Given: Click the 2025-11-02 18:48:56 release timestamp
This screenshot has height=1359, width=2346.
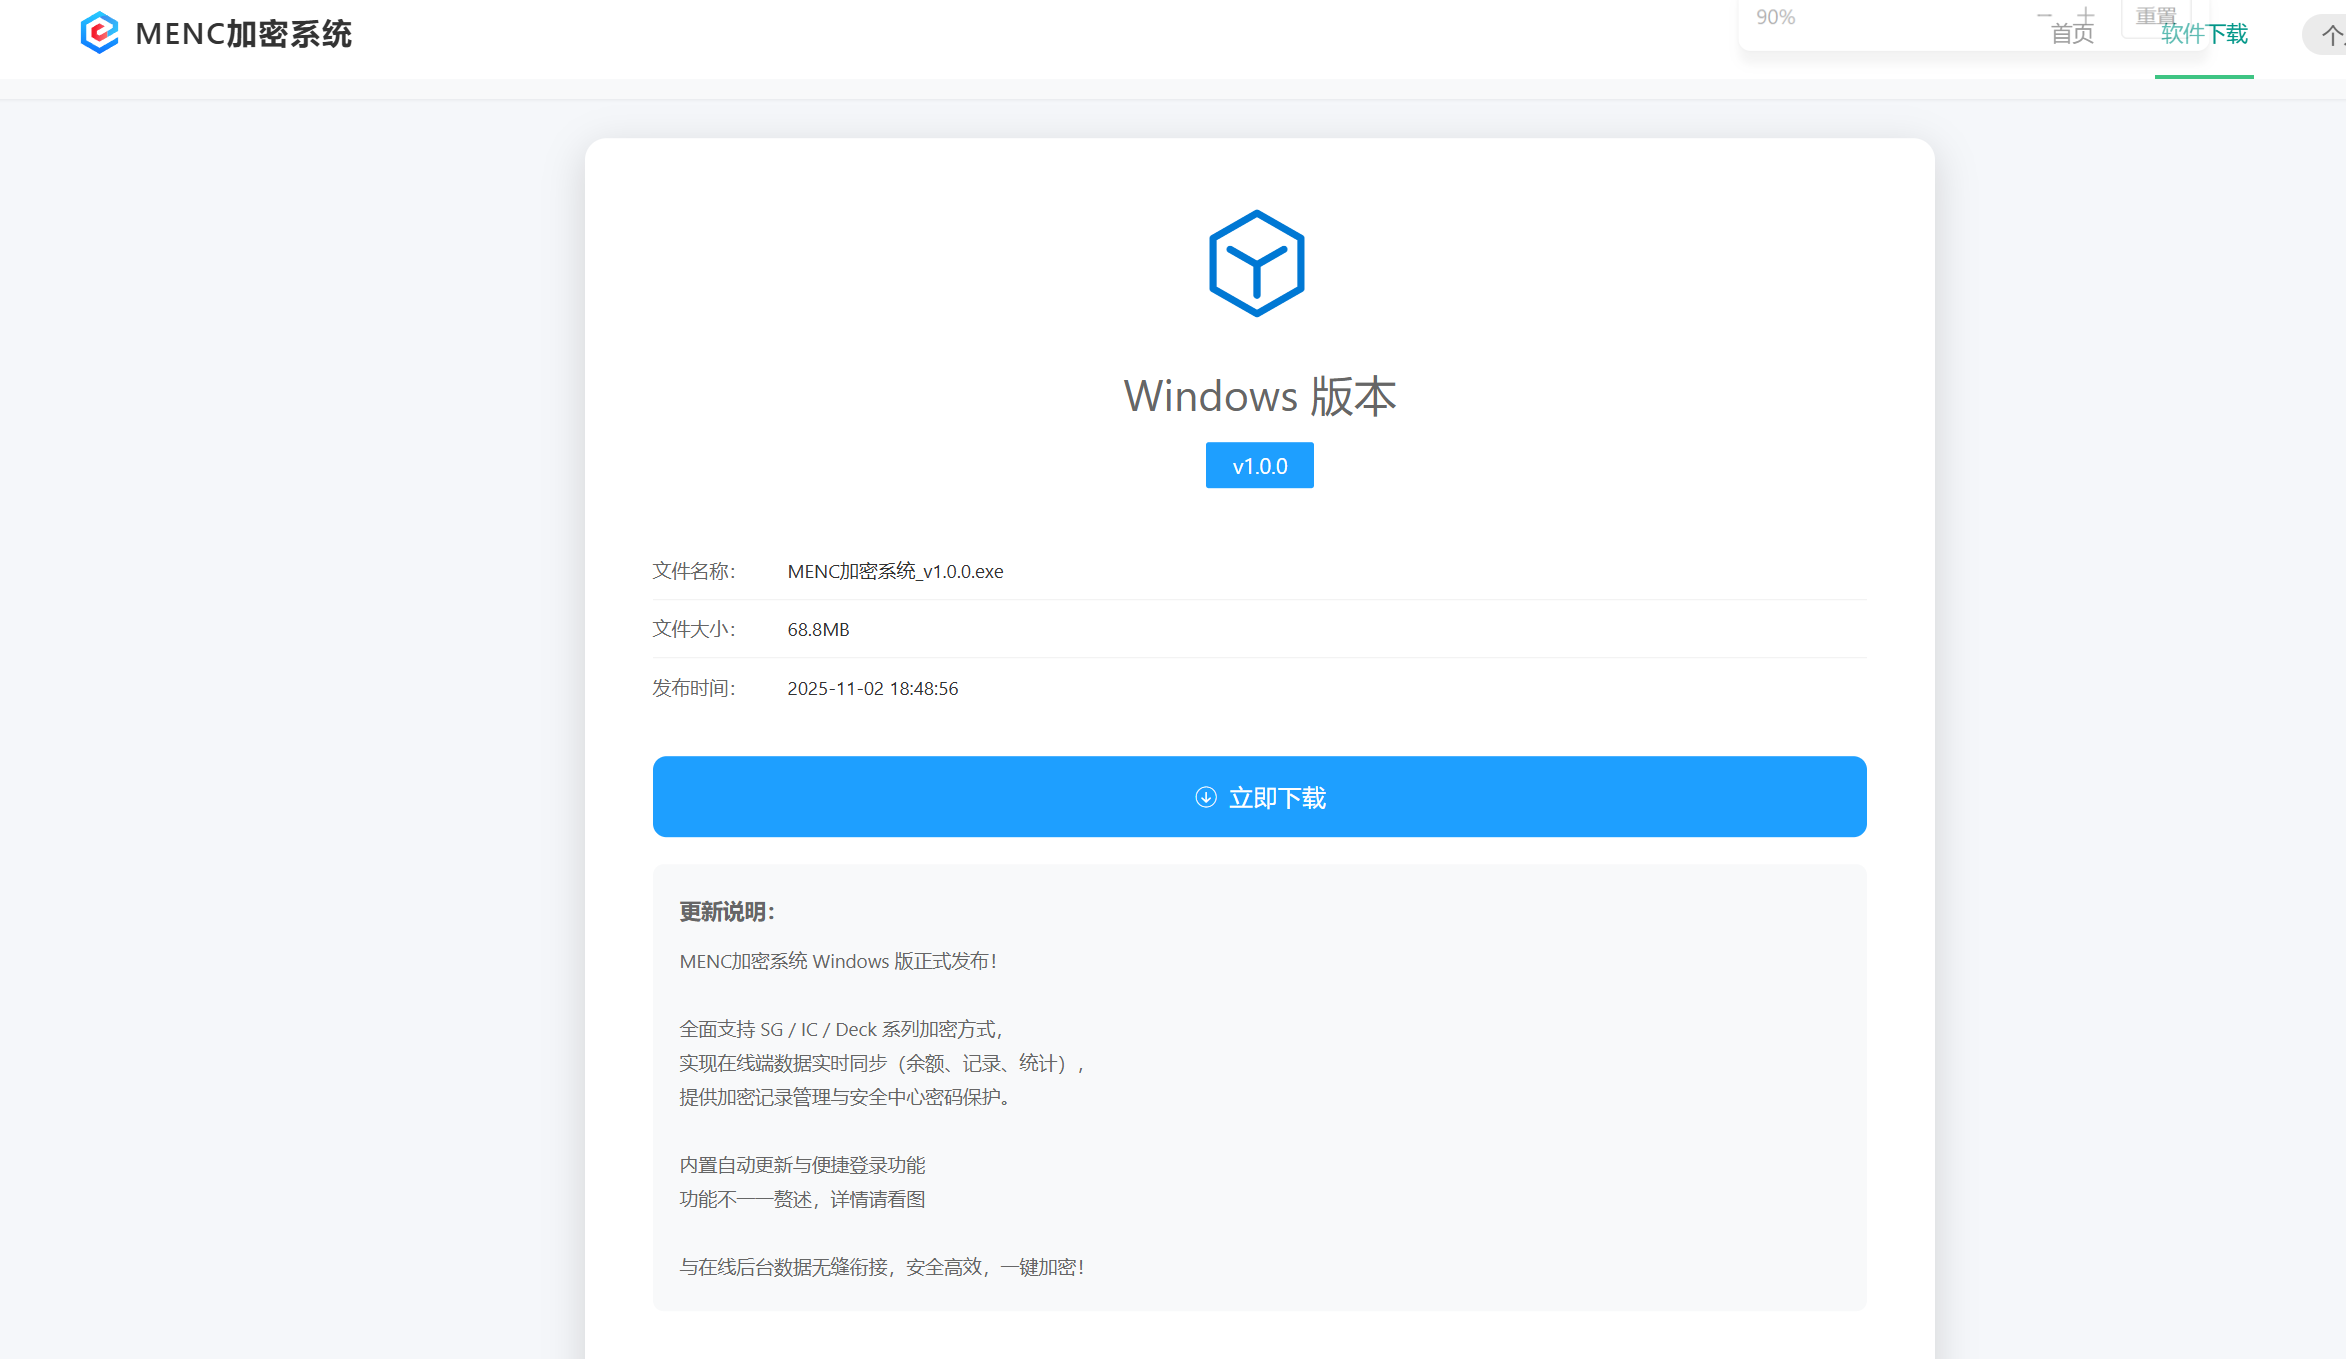Looking at the screenshot, I should pyautogui.click(x=872, y=689).
